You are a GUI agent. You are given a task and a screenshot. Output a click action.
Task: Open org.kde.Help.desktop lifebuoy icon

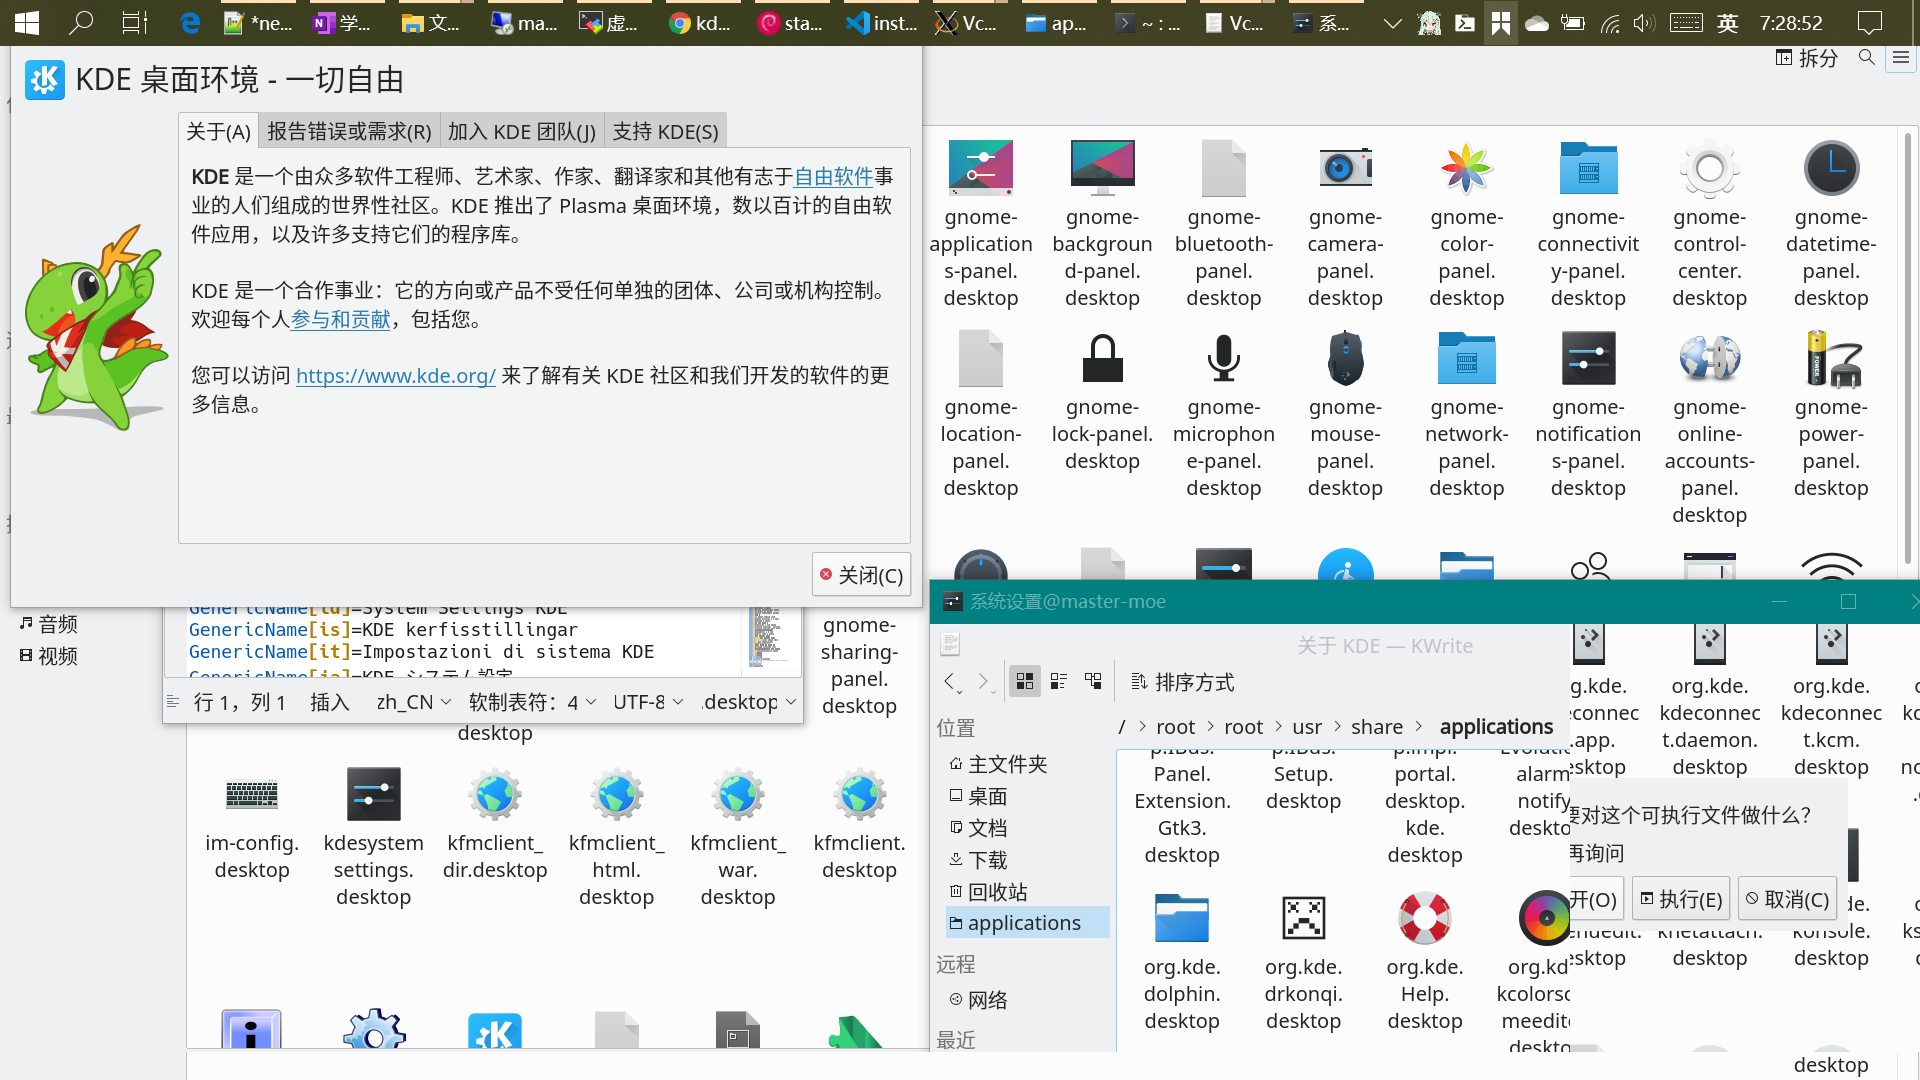click(1424, 918)
